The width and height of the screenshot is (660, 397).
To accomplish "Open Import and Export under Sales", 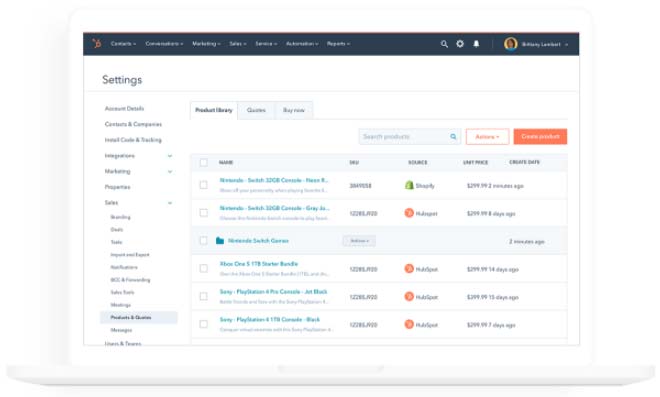I will coord(130,255).
